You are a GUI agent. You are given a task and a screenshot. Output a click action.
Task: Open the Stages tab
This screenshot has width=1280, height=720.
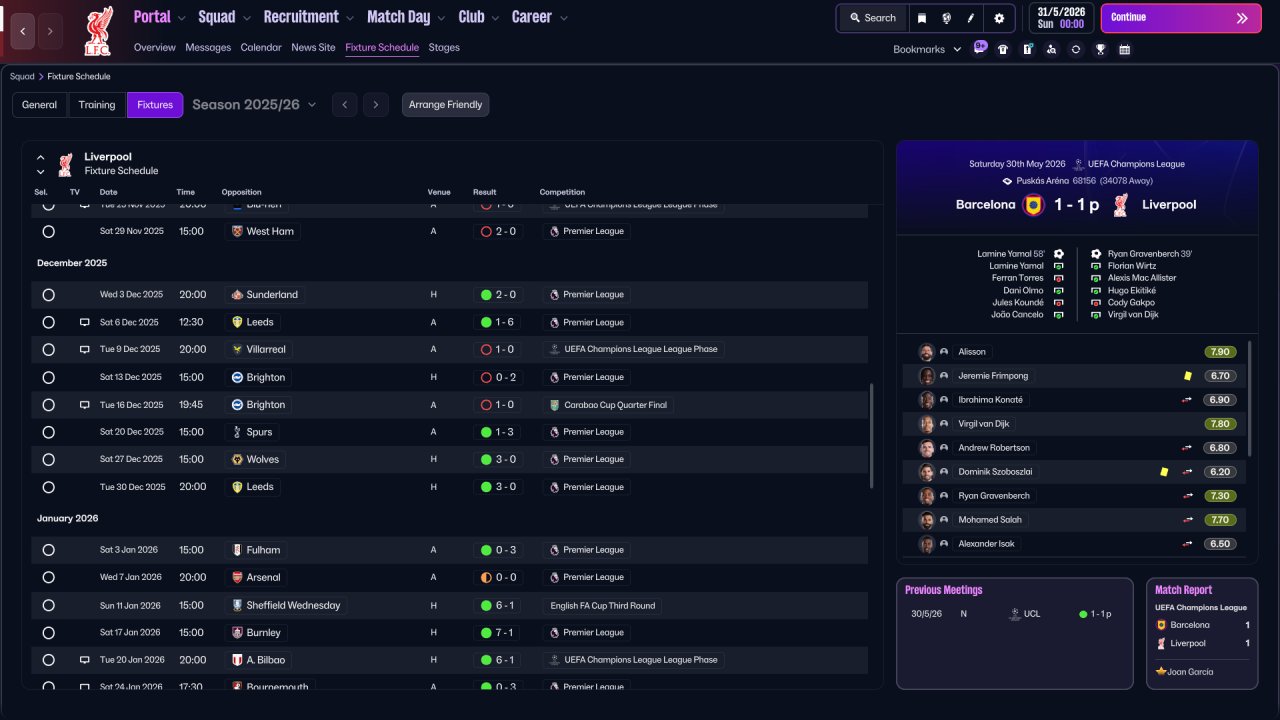(444, 47)
